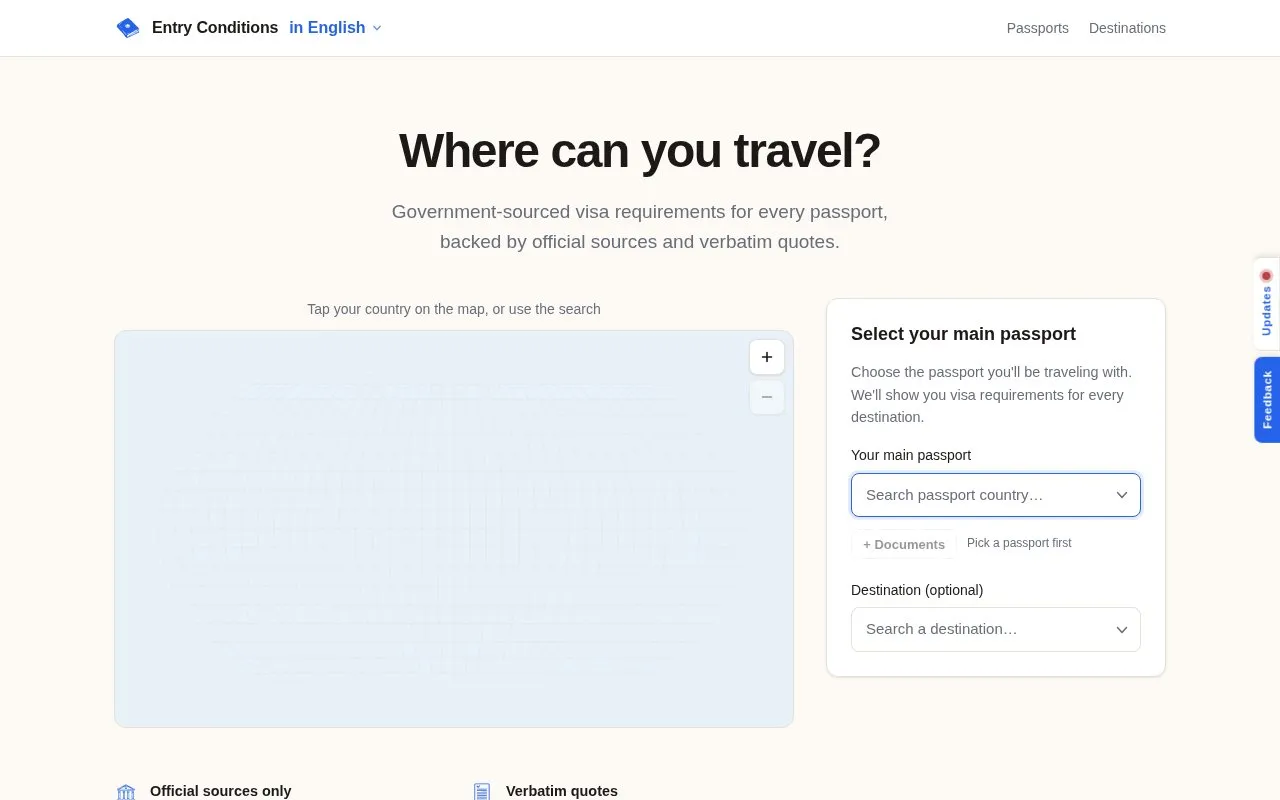Click the 'Your main passport' label
Image resolution: width=1280 pixels, height=800 pixels.
tap(911, 455)
